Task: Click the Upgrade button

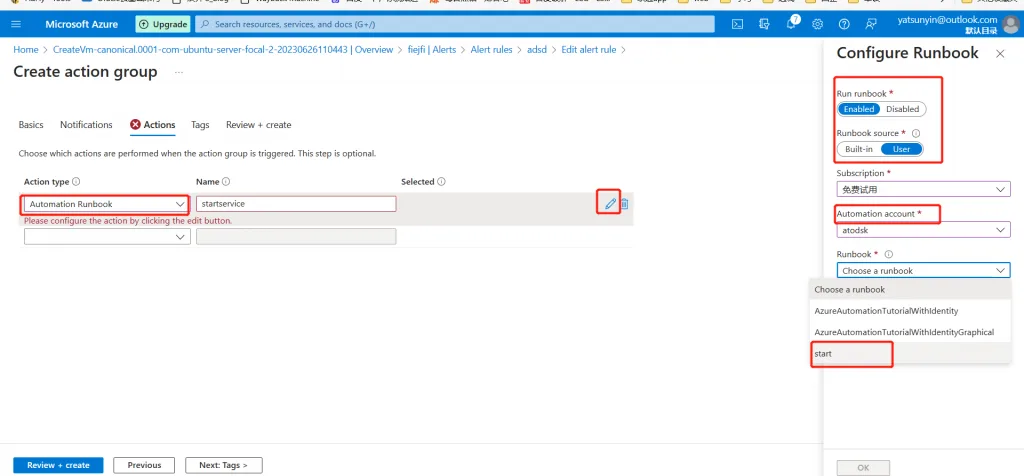Action: (x=163, y=24)
